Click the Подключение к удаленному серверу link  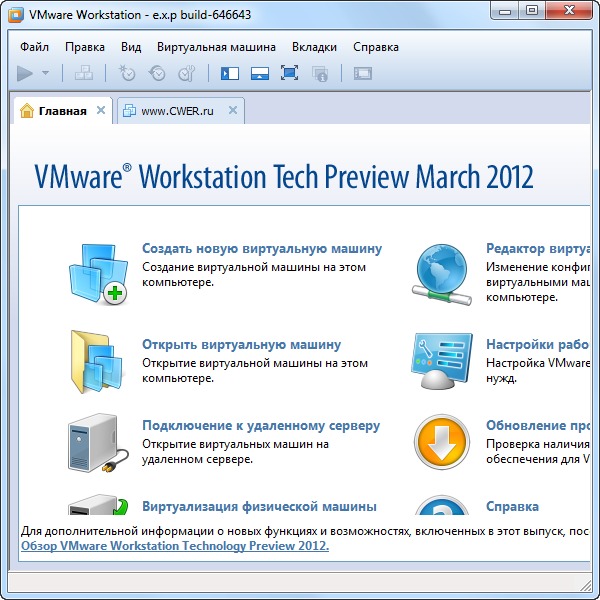pyautogui.click(x=261, y=425)
